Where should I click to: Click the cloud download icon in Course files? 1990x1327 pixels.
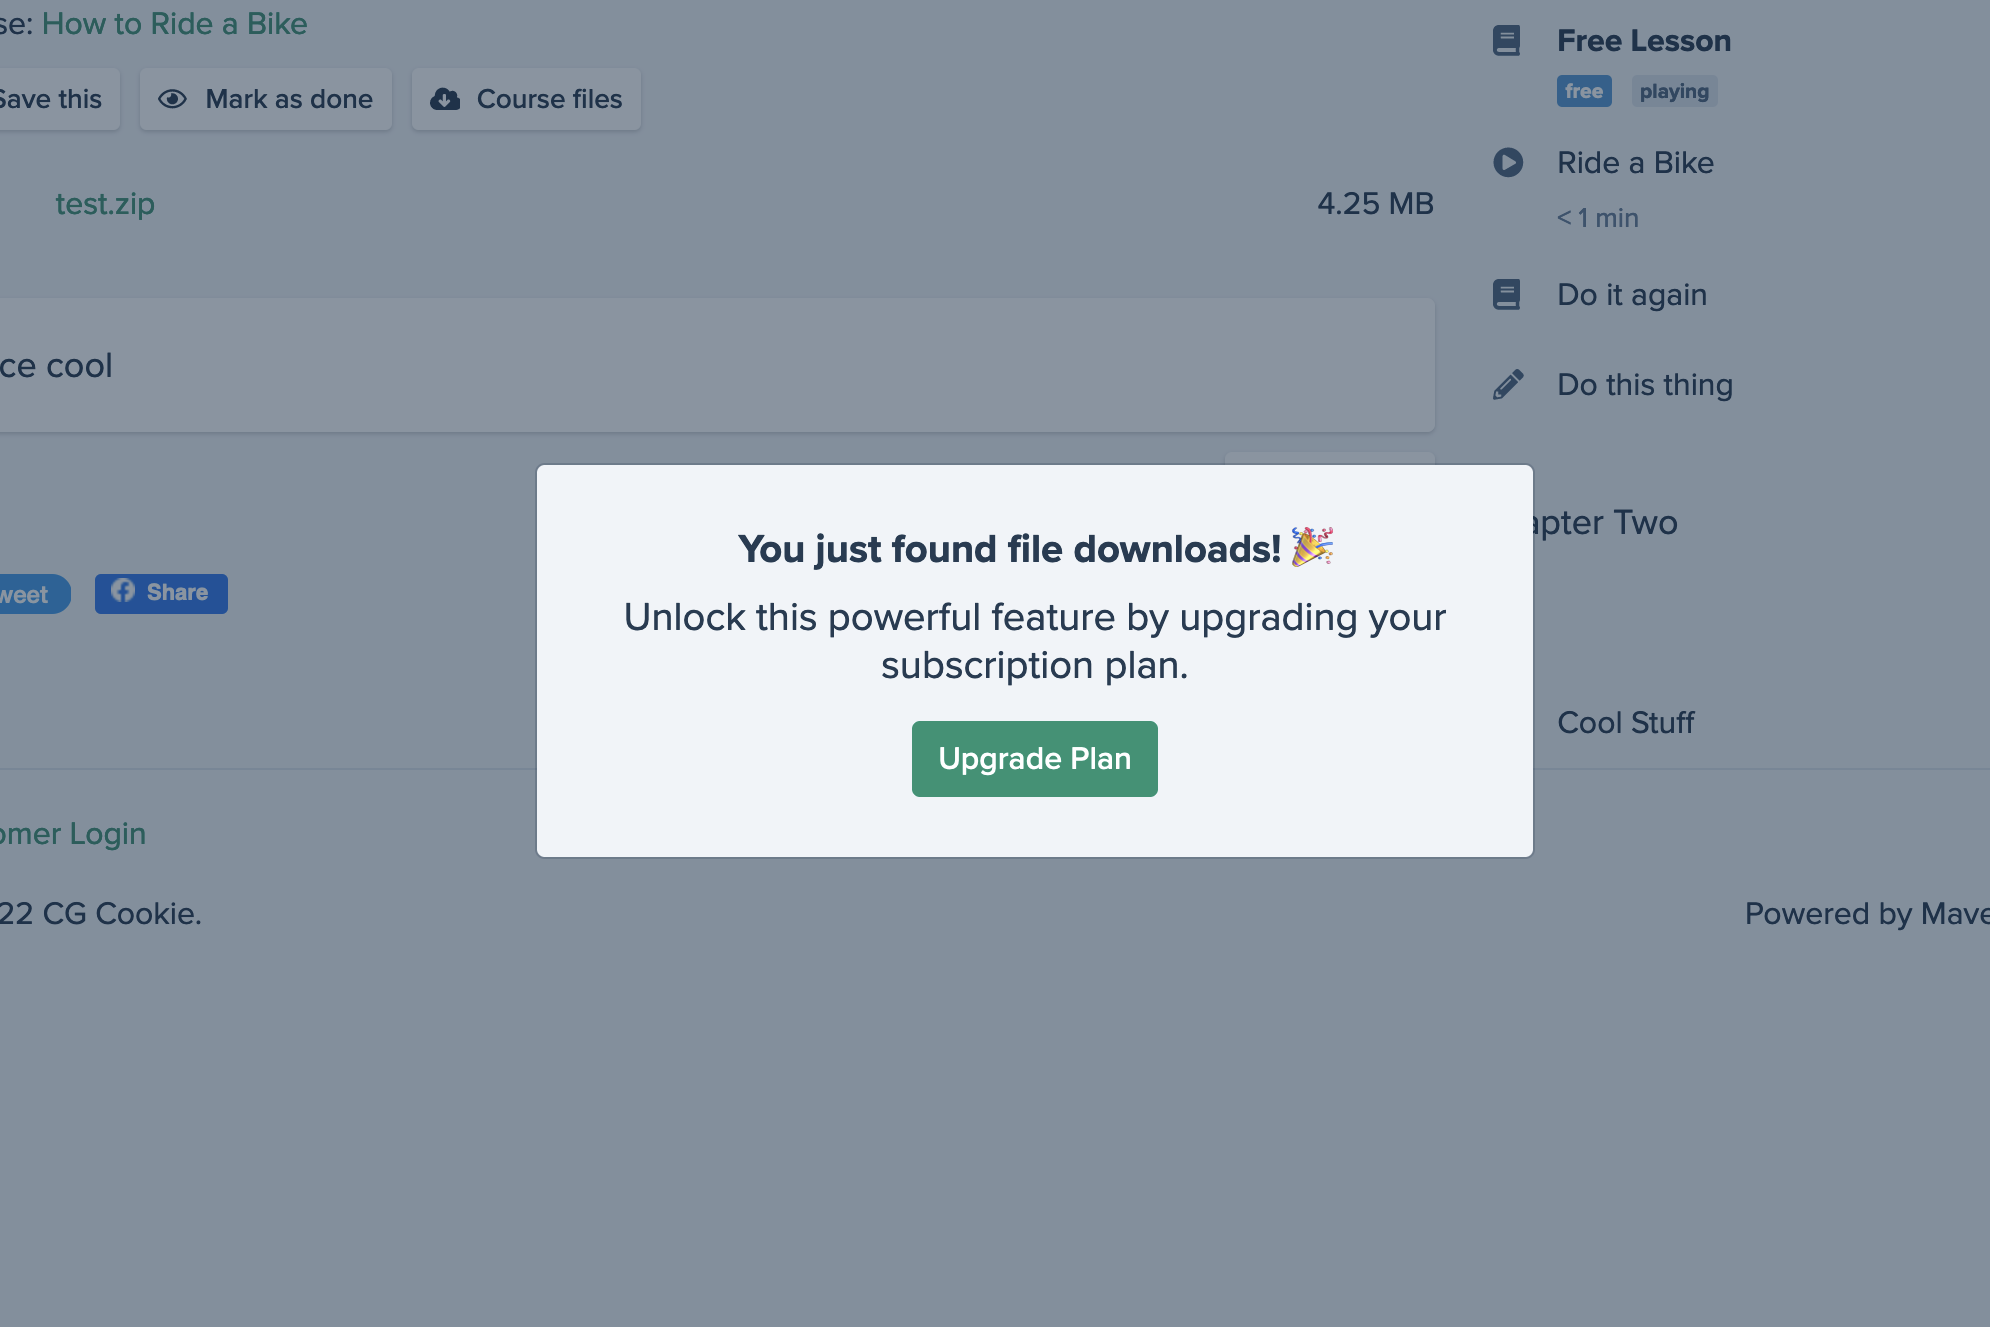(x=445, y=99)
